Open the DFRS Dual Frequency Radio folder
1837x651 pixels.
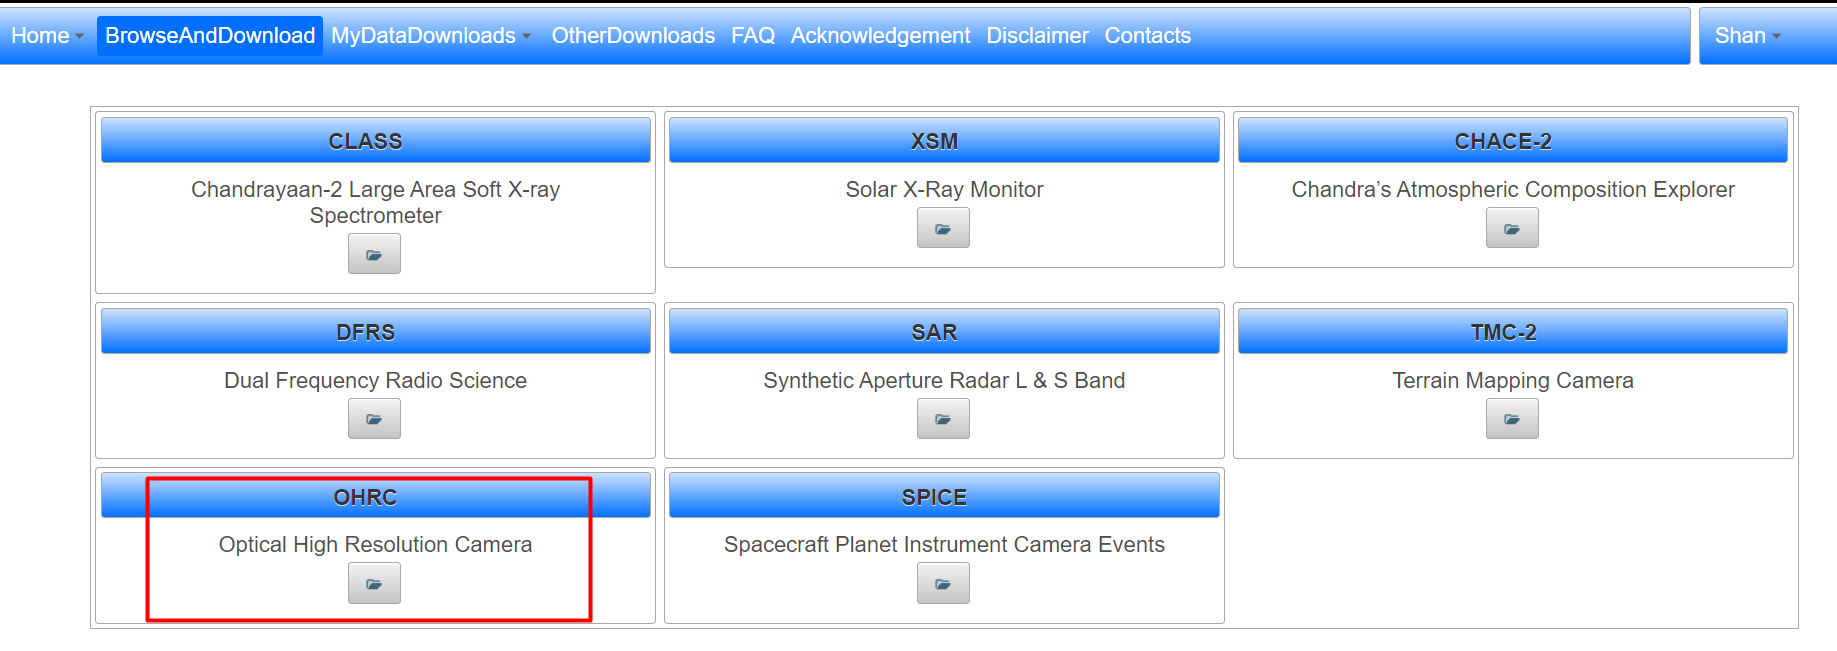click(374, 419)
